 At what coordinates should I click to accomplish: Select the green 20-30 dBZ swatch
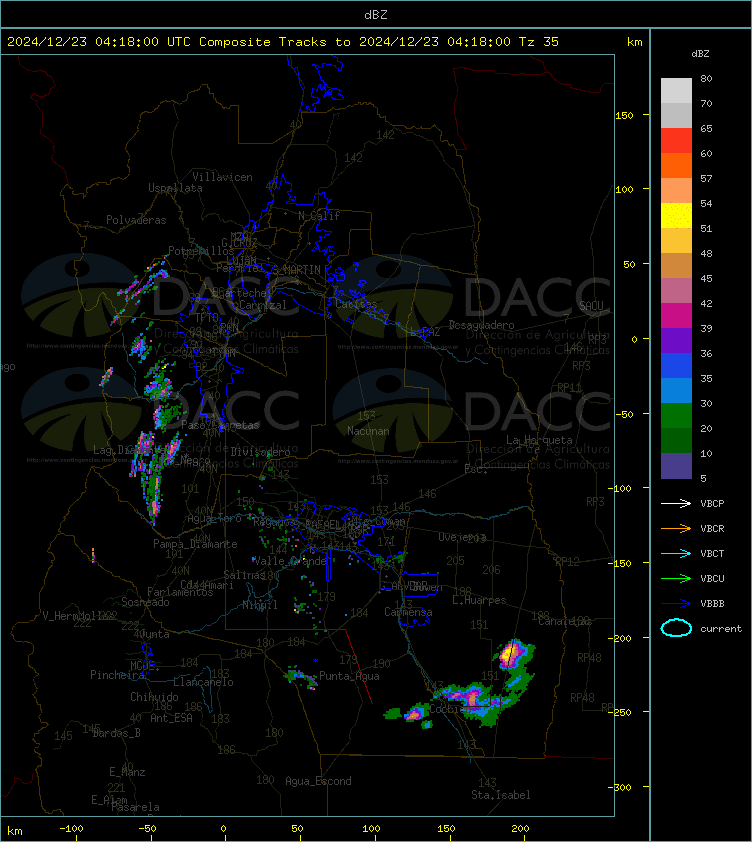676,415
